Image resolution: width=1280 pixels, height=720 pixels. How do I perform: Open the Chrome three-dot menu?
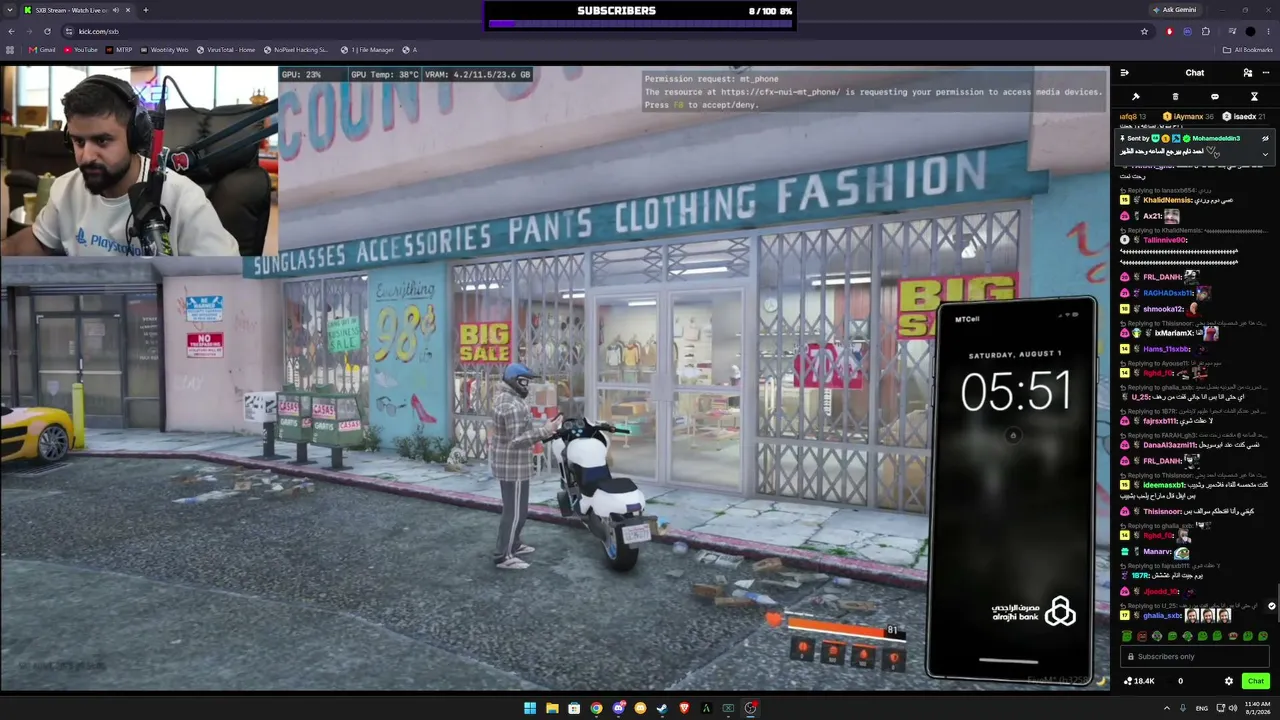click(1268, 31)
